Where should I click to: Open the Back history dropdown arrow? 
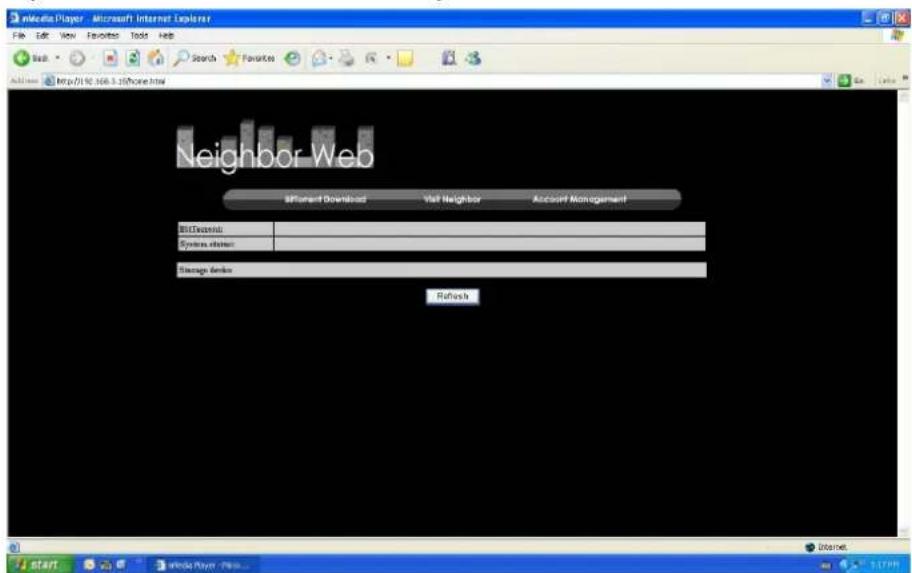point(57,58)
